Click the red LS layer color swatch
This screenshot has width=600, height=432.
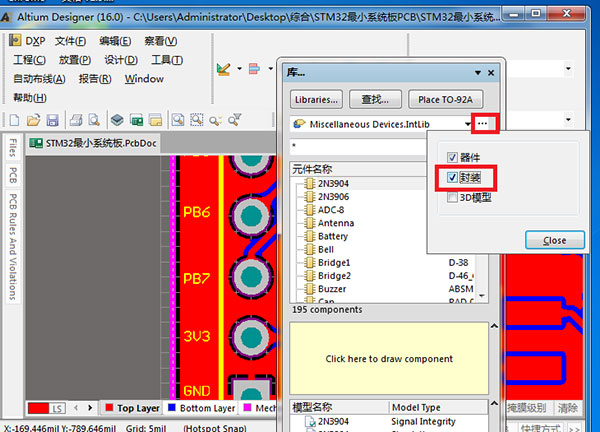tap(39, 408)
